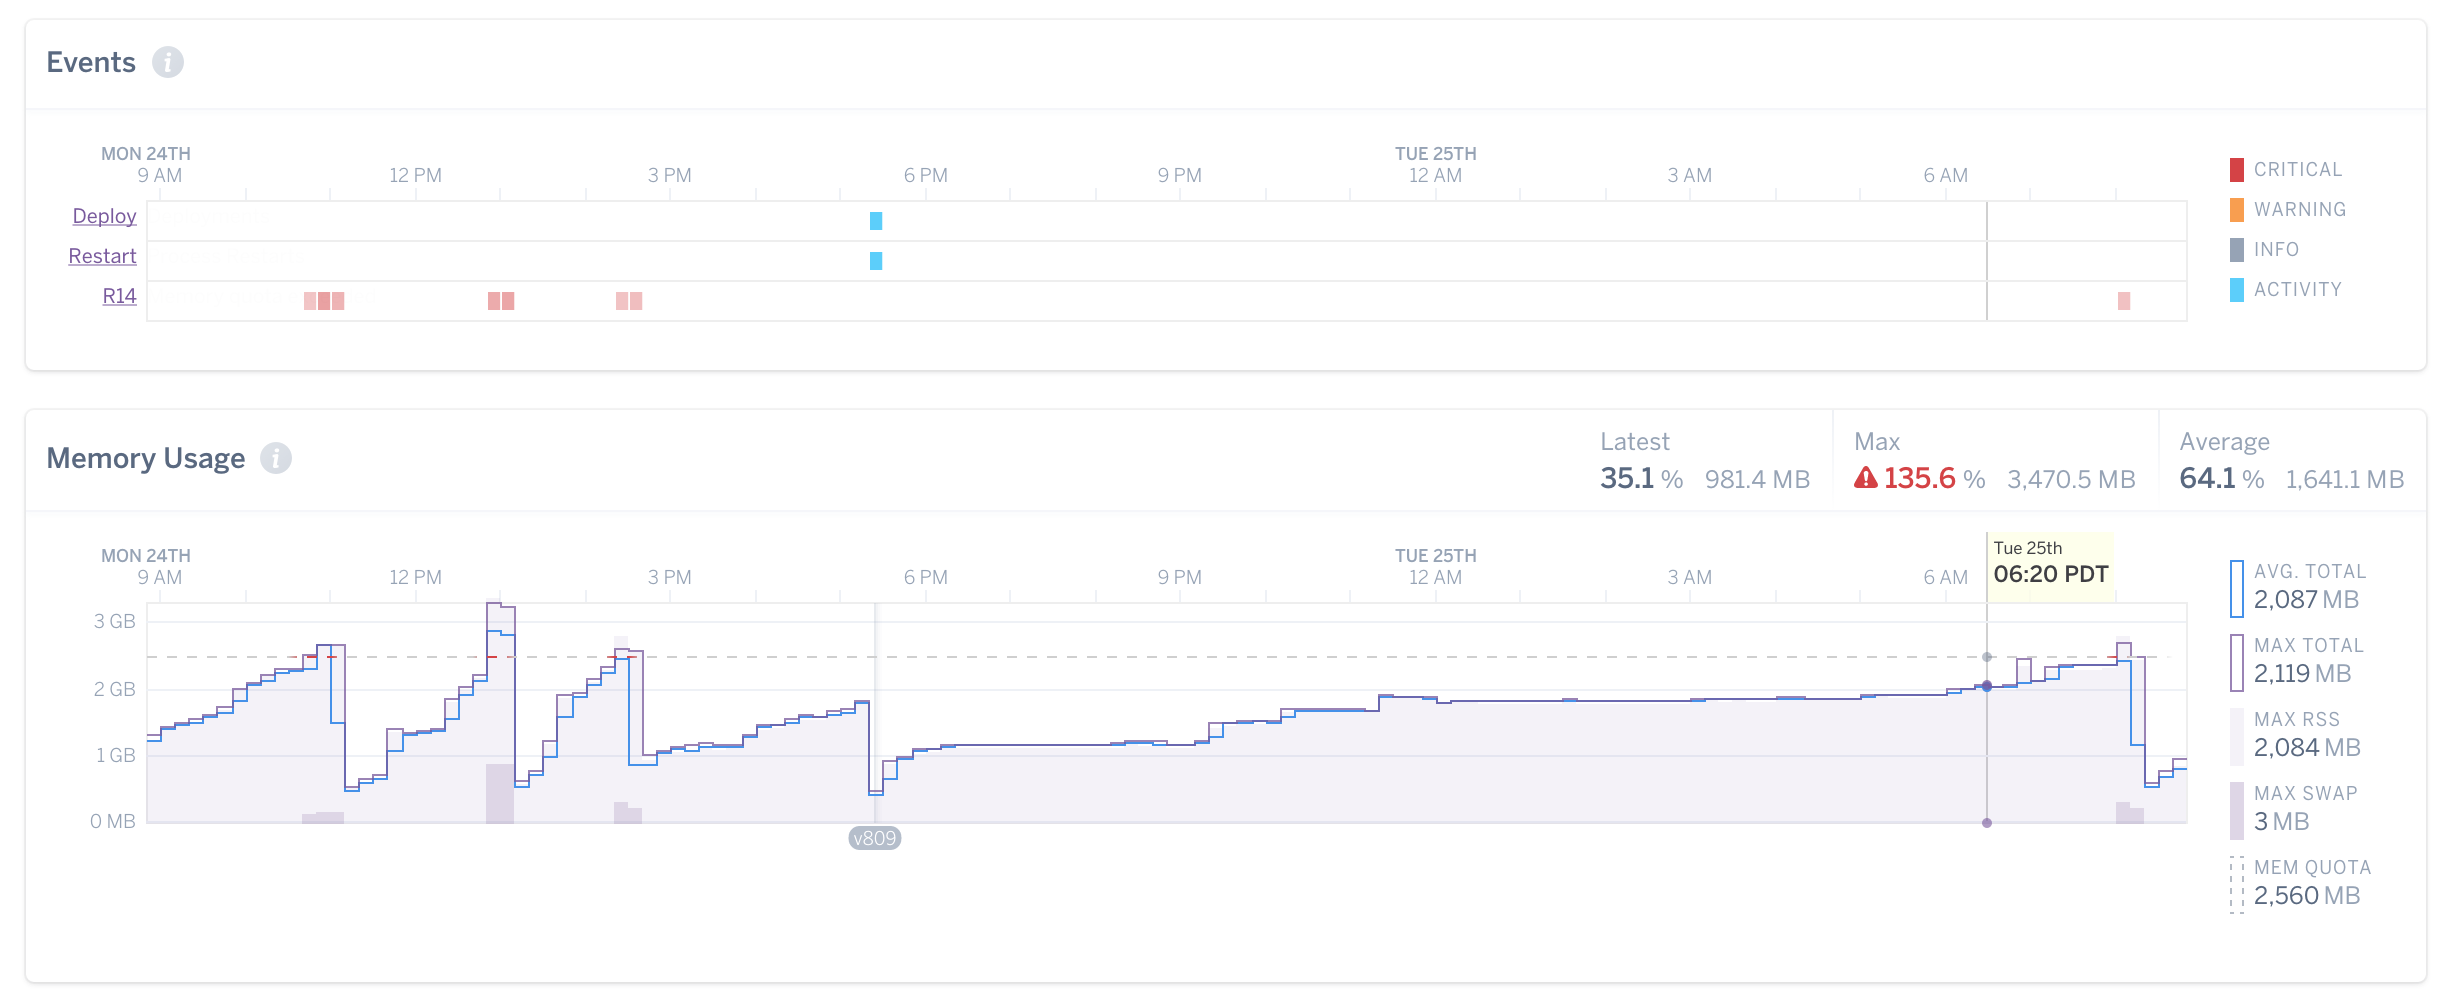Open the R14 error link

click(119, 296)
